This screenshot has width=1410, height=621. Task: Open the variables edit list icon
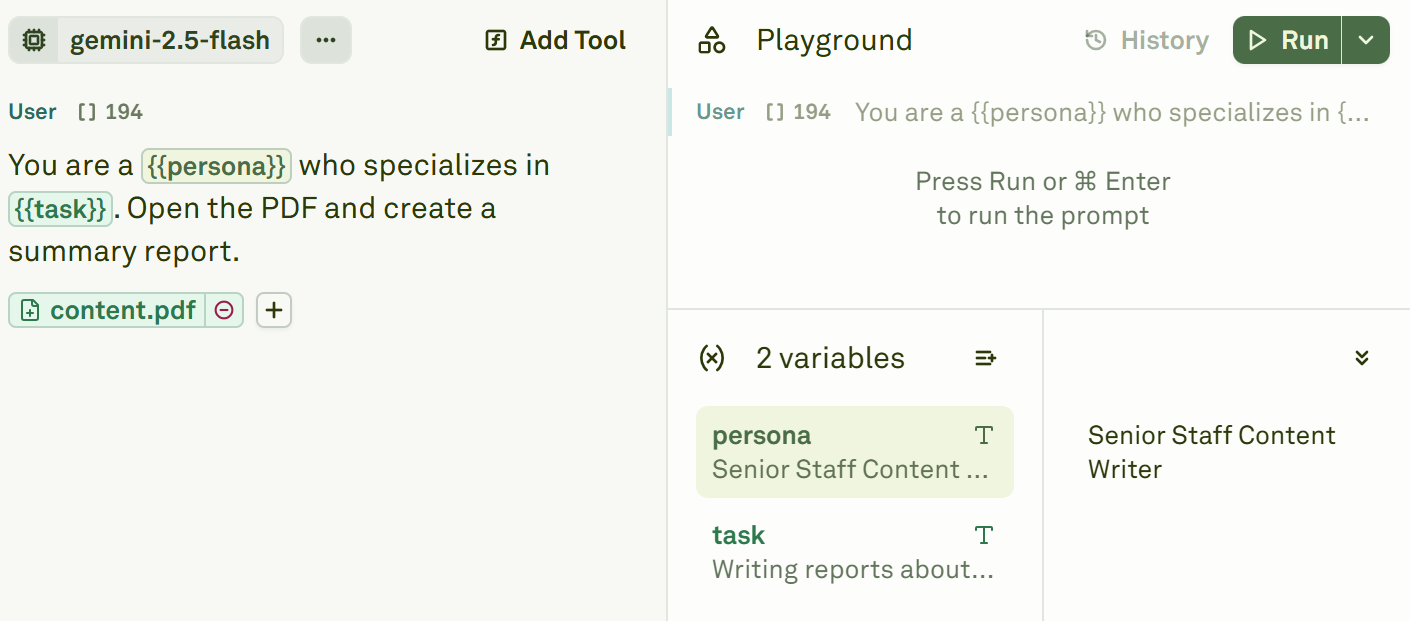pos(985,357)
